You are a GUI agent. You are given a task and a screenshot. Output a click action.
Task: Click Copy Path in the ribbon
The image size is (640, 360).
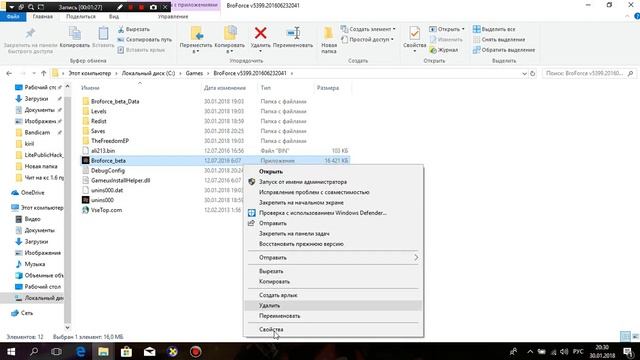[x=144, y=40]
